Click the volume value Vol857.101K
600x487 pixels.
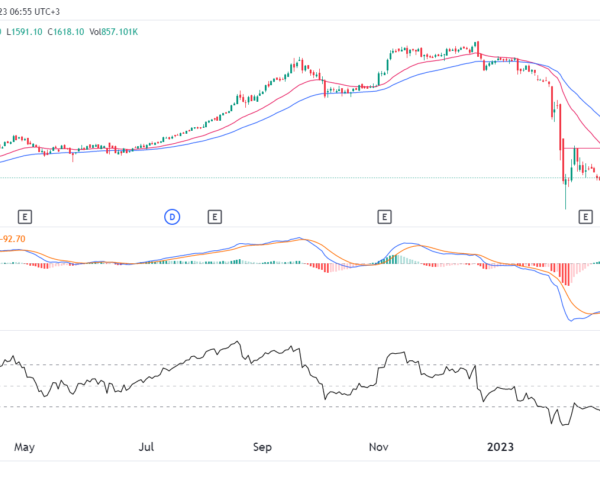pos(114,32)
